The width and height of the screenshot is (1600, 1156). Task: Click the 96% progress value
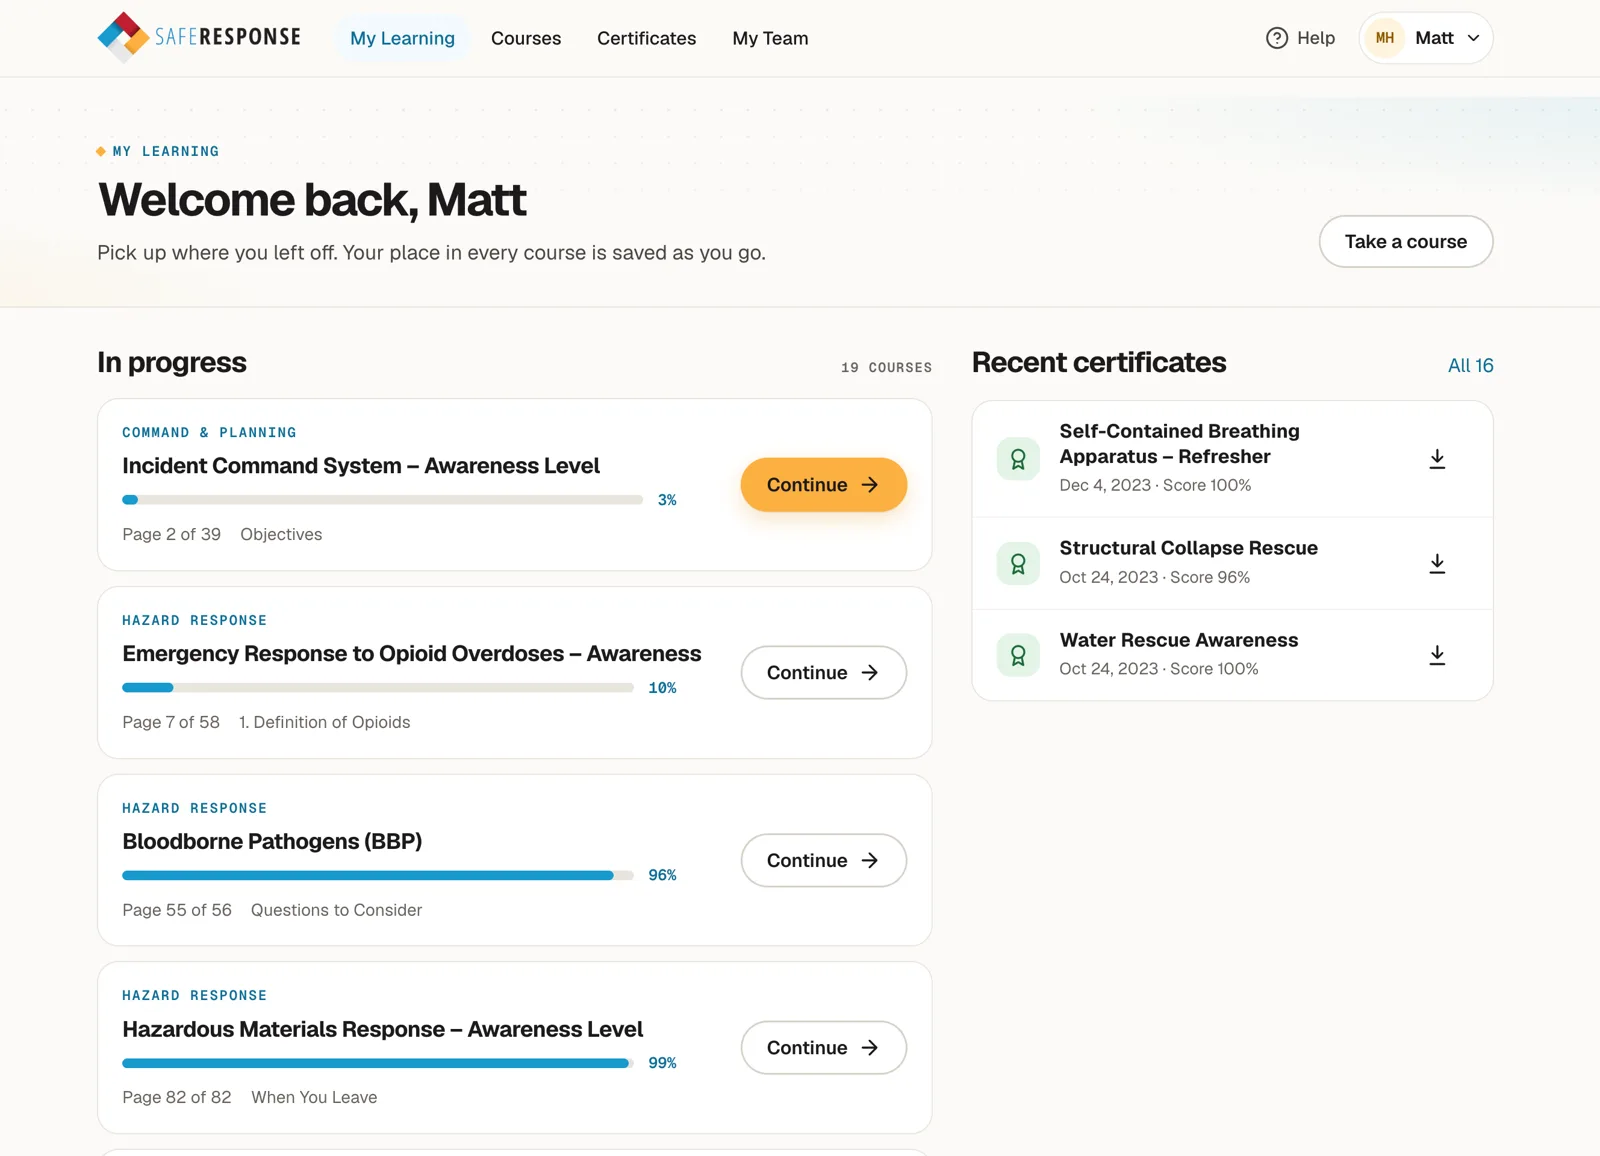pyautogui.click(x=662, y=875)
